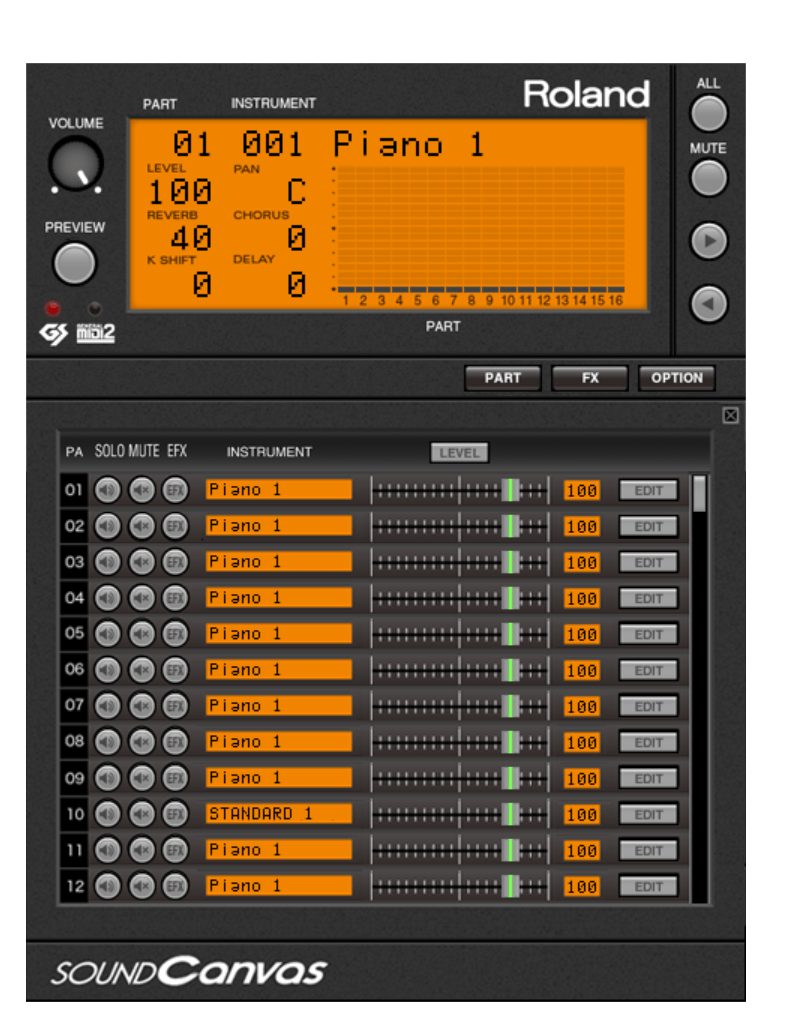
Task: Open instrument selector for part 01
Action: [x=278, y=490]
